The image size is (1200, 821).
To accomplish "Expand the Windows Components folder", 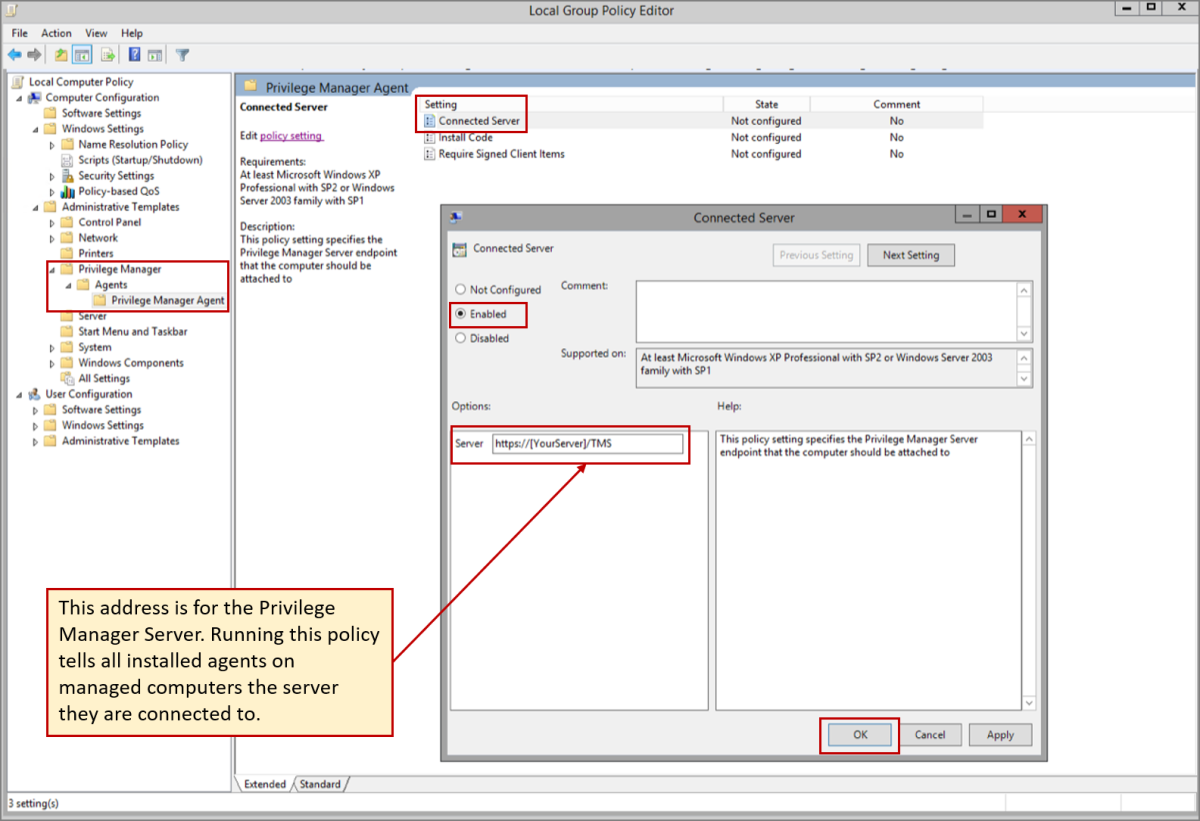I will pos(53,363).
